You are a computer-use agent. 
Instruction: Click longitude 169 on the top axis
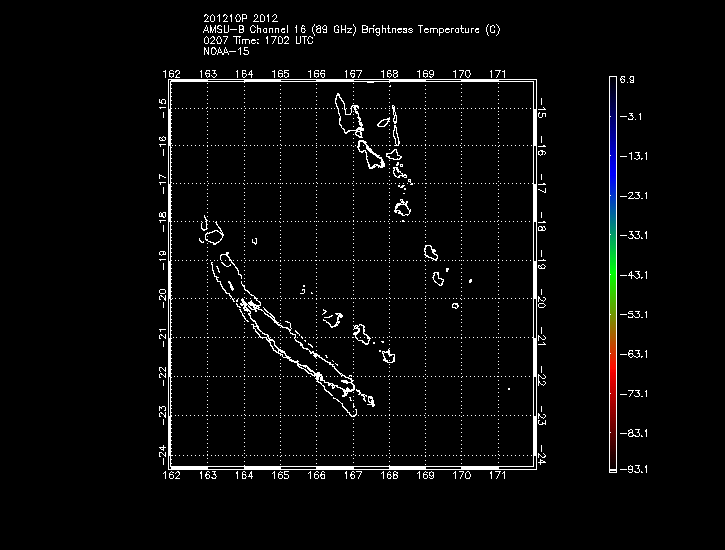click(425, 74)
